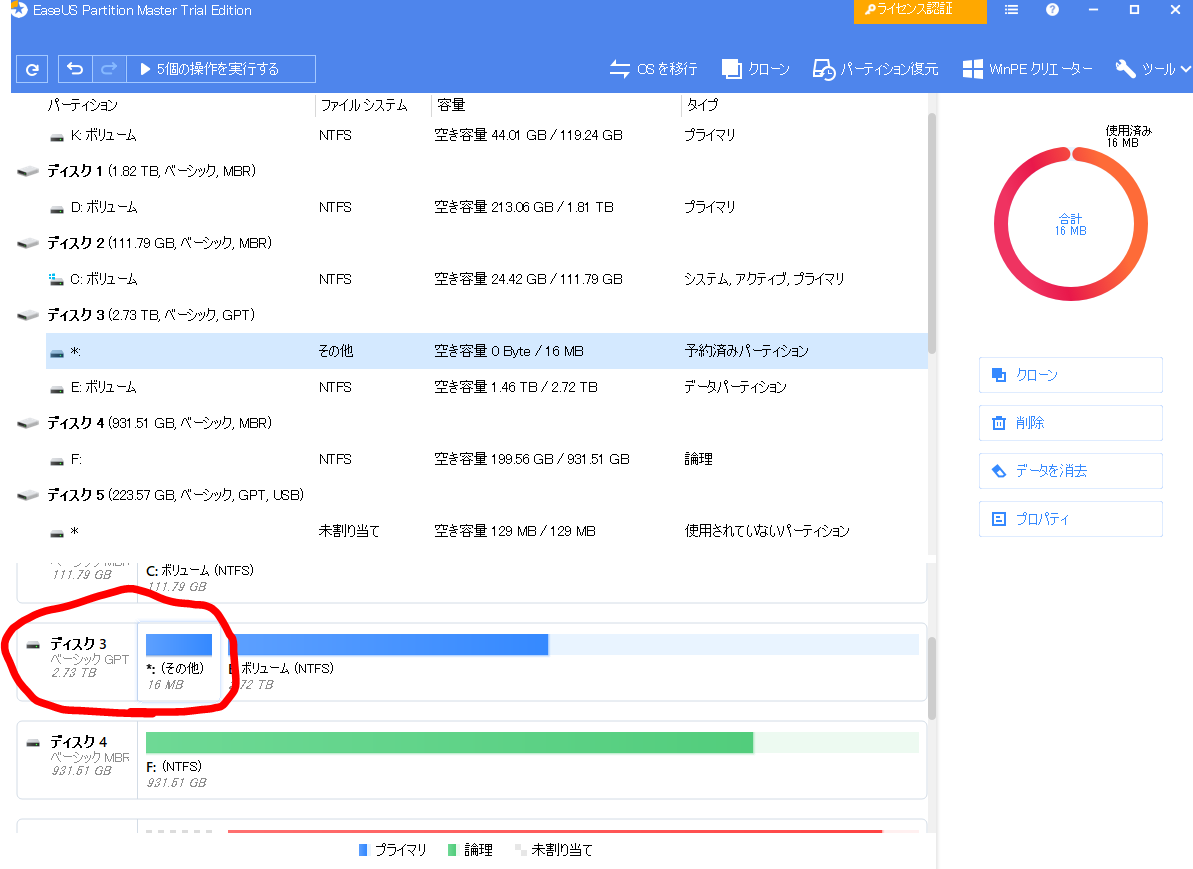Screen dimensions: 1193x869
Task: Click the 容量 column header
Action: pyautogui.click(x=450, y=105)
